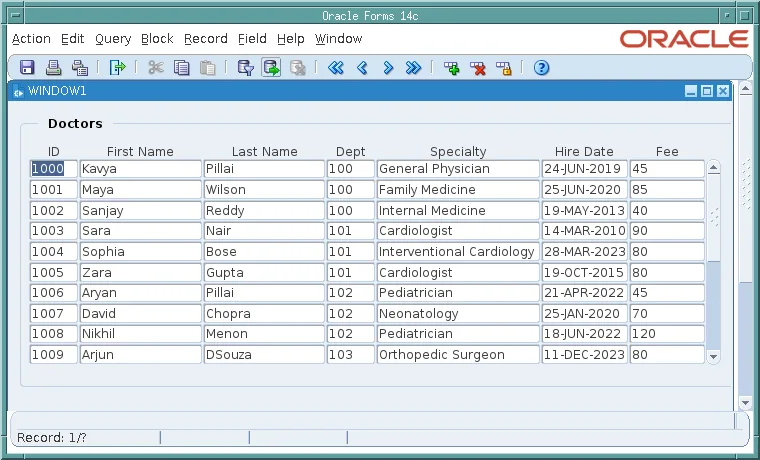Click the Lock Record padlock icon

pos(504,67)
